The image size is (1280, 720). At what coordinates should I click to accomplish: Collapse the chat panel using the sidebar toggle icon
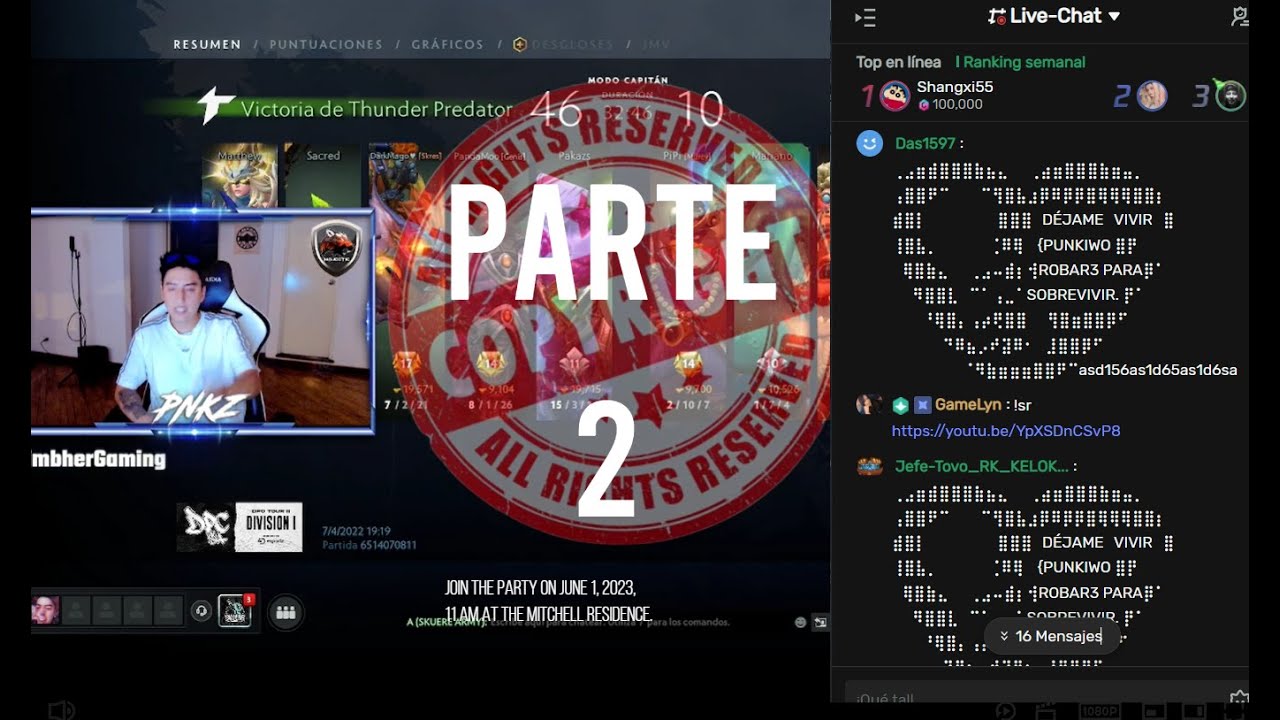(866, 17)
